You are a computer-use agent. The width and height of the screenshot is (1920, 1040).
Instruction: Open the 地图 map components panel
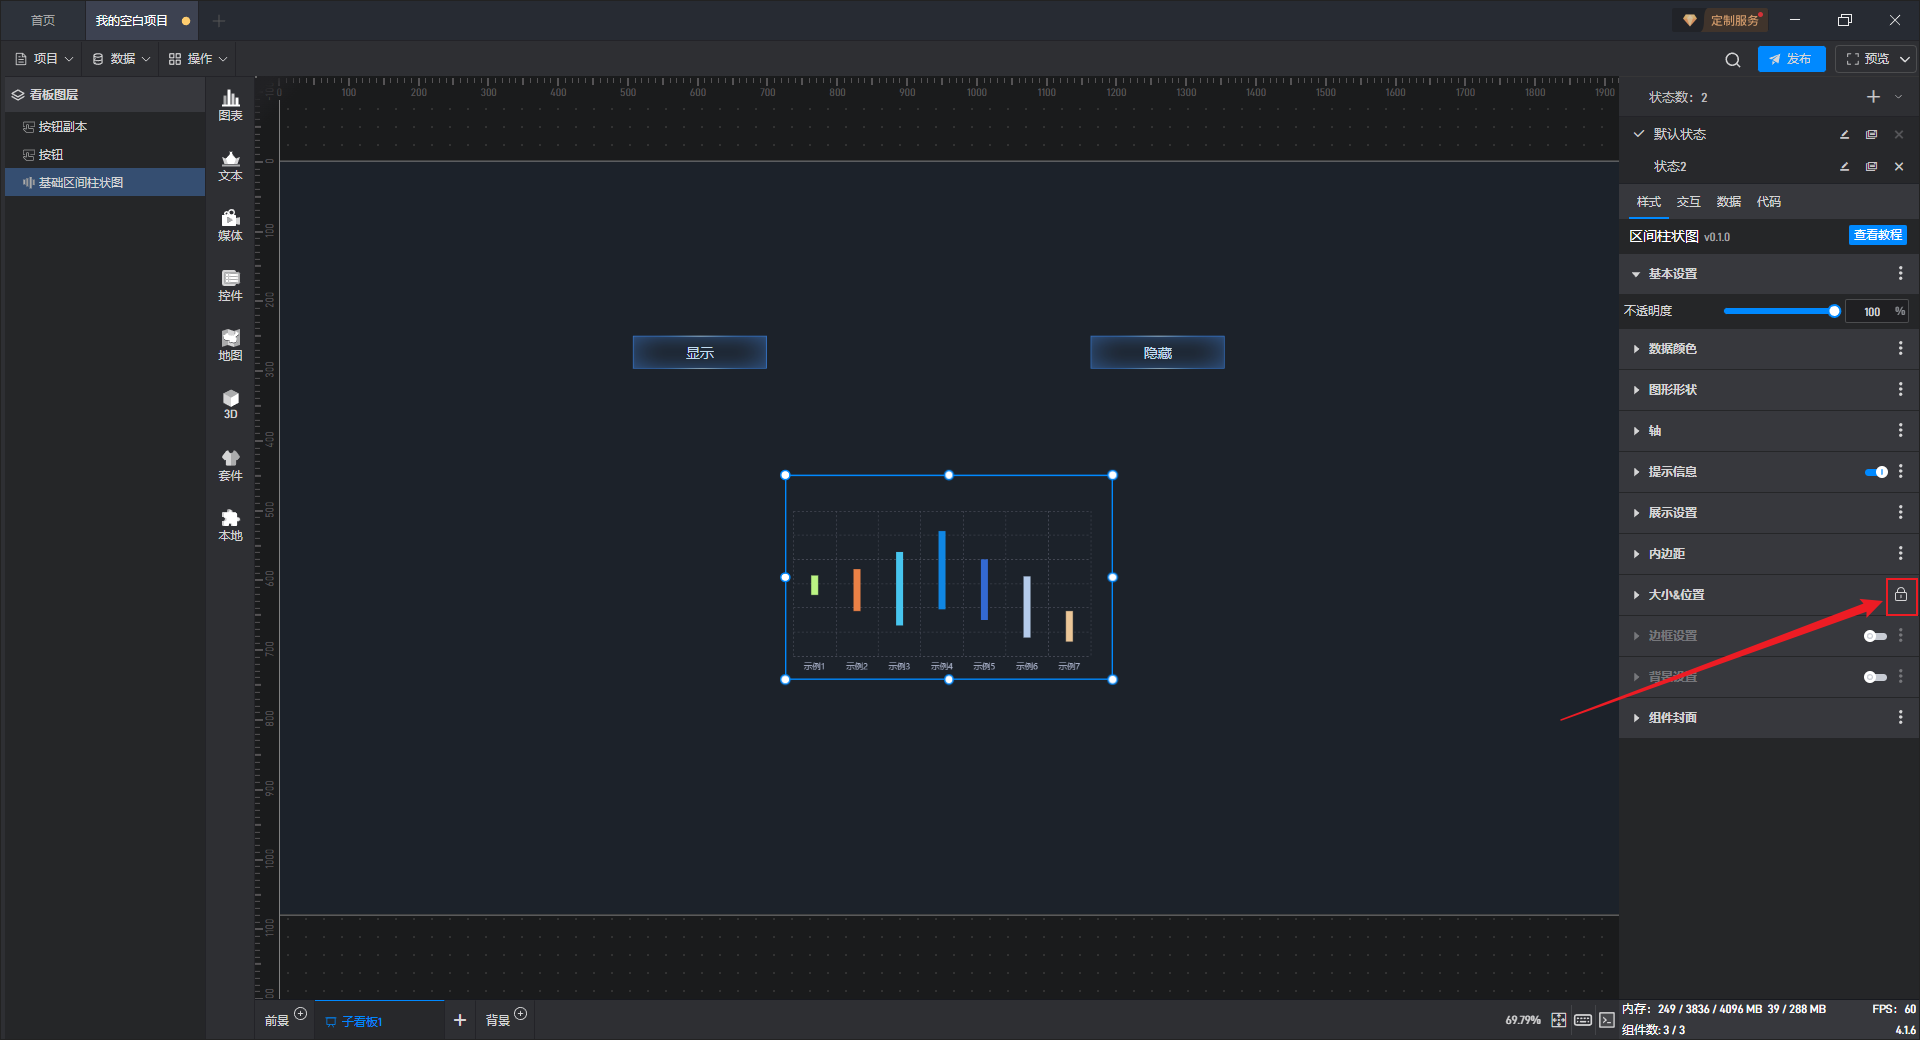click(230, 345)
